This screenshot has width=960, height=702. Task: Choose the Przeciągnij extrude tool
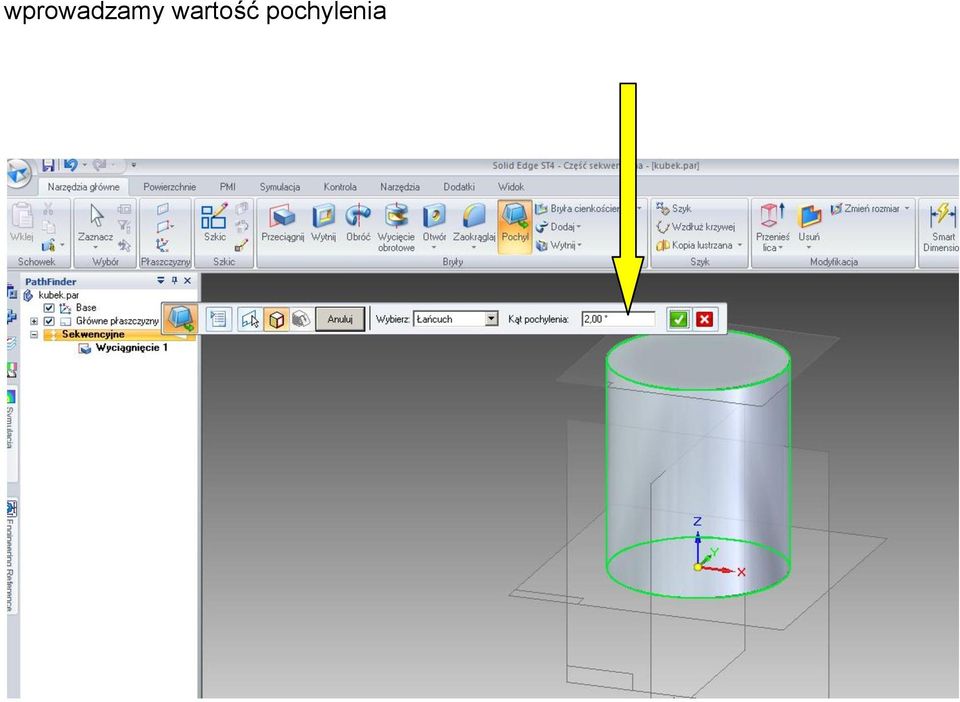[x=282, y=223]
